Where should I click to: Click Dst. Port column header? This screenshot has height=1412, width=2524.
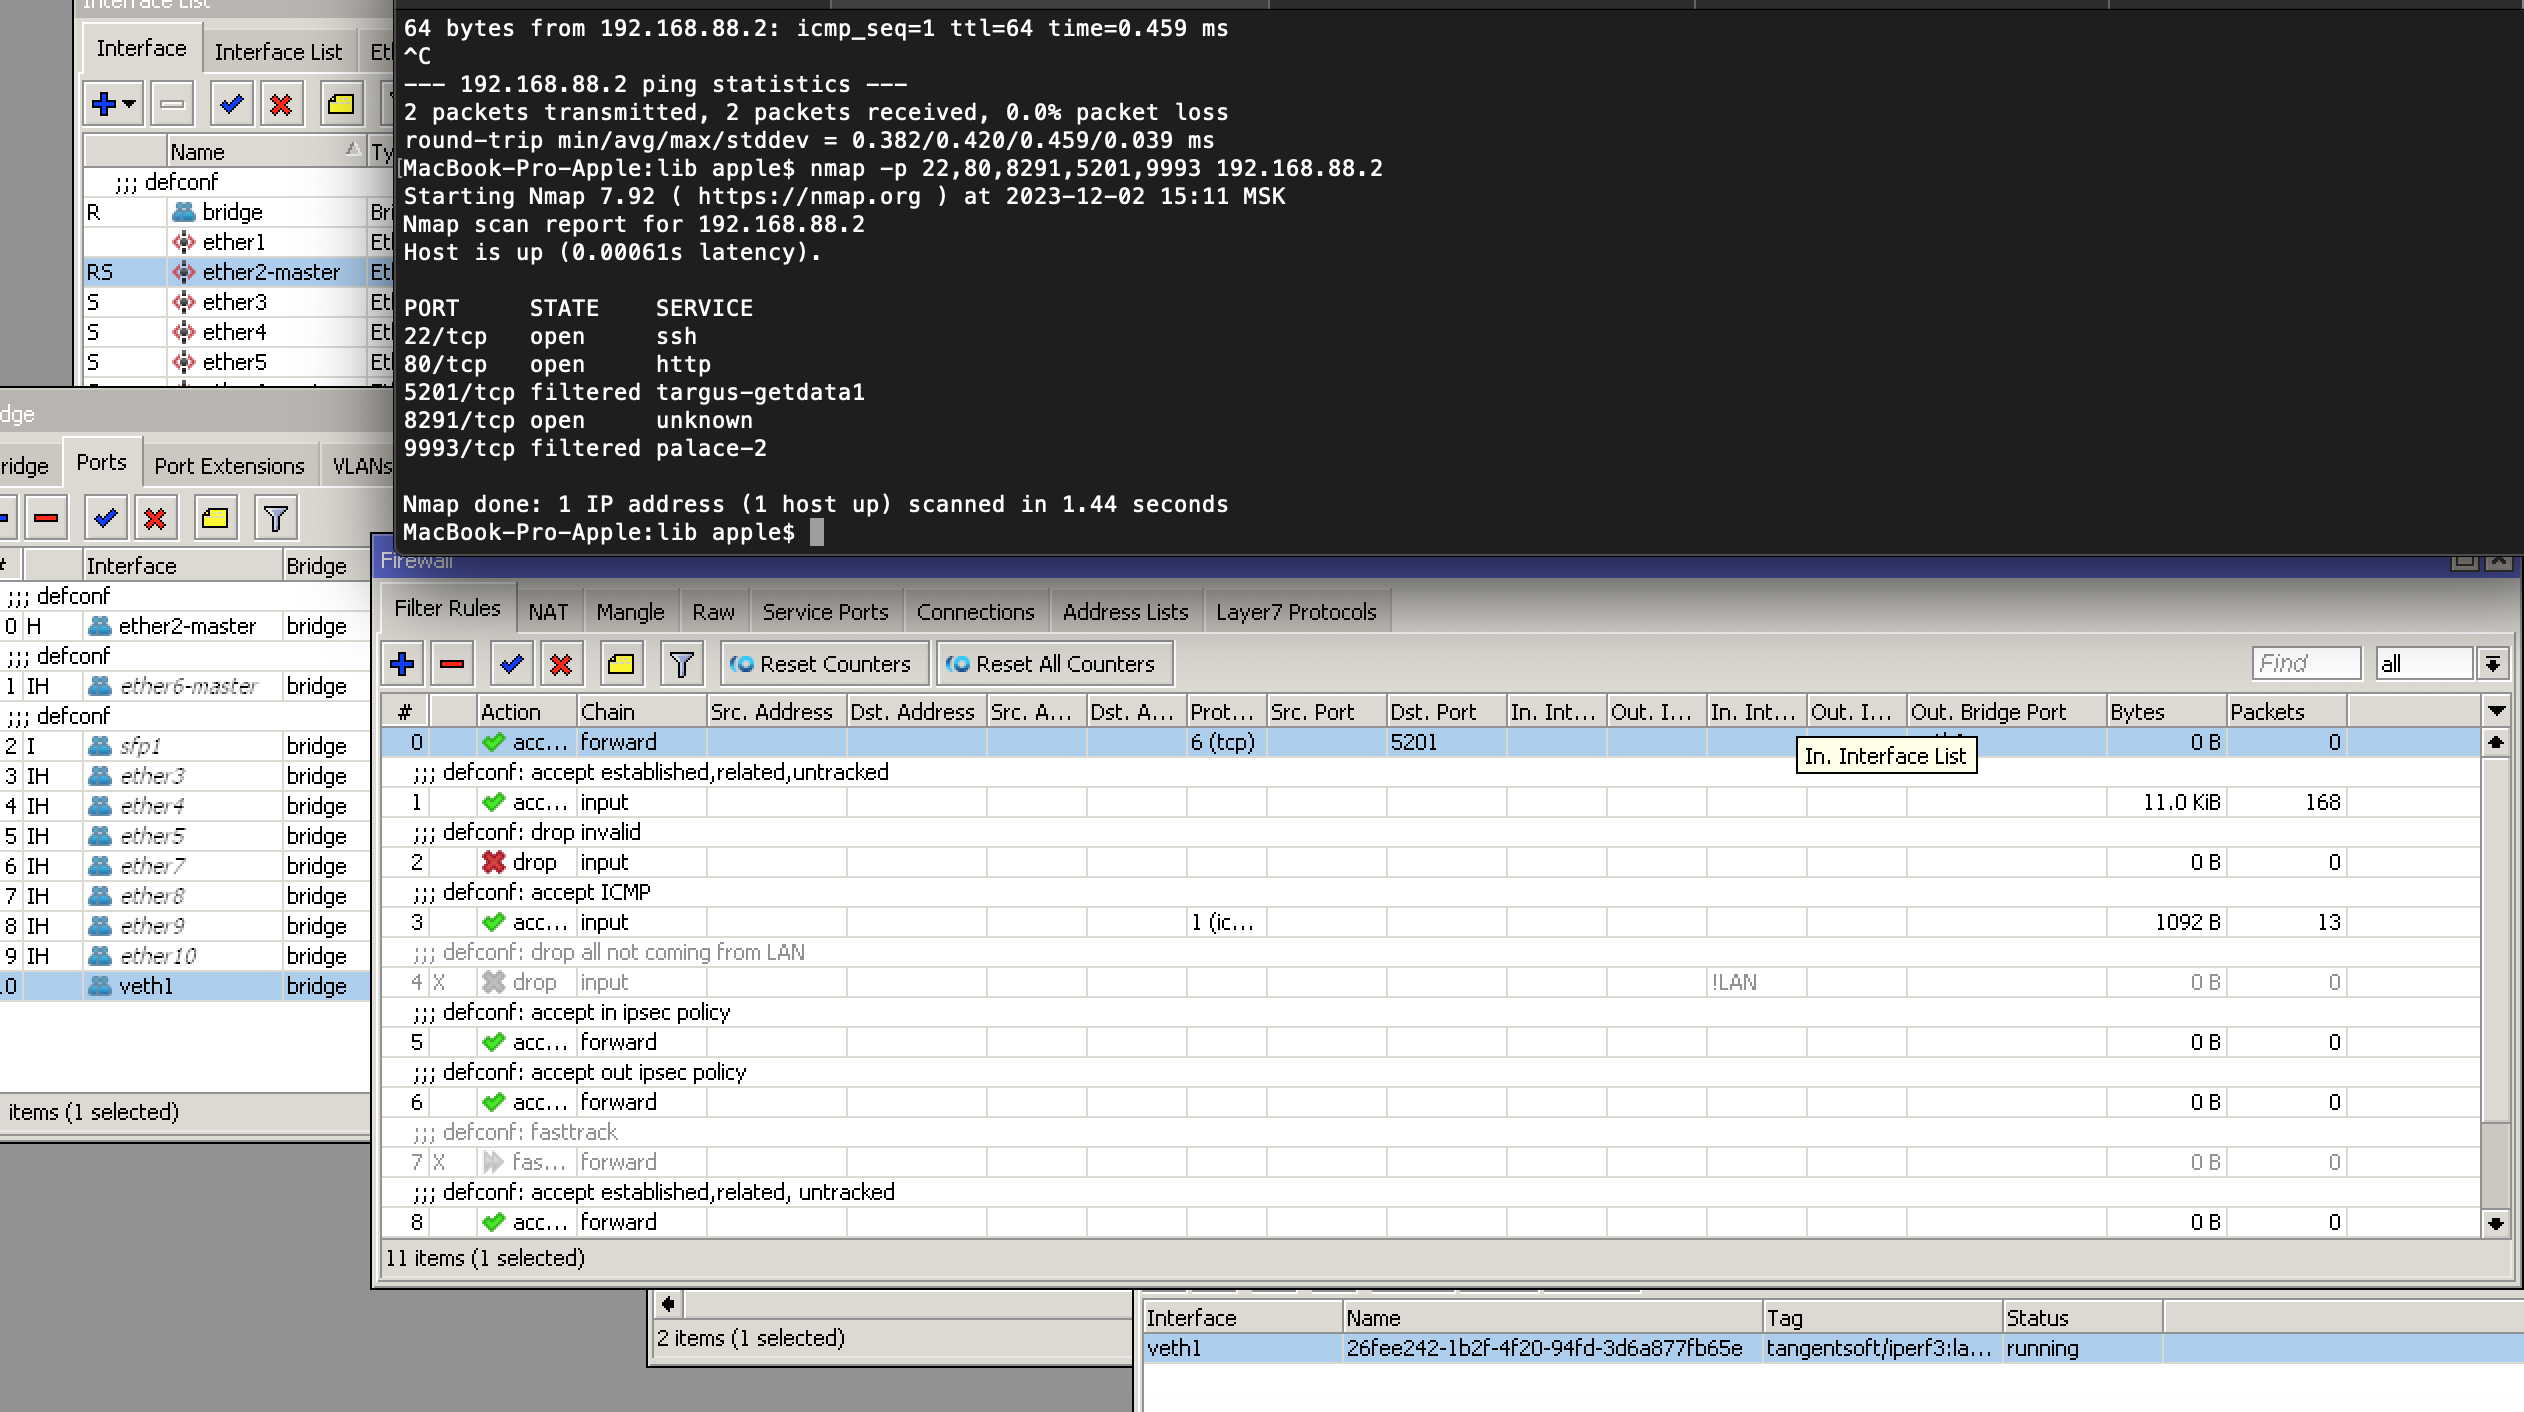1446,712
